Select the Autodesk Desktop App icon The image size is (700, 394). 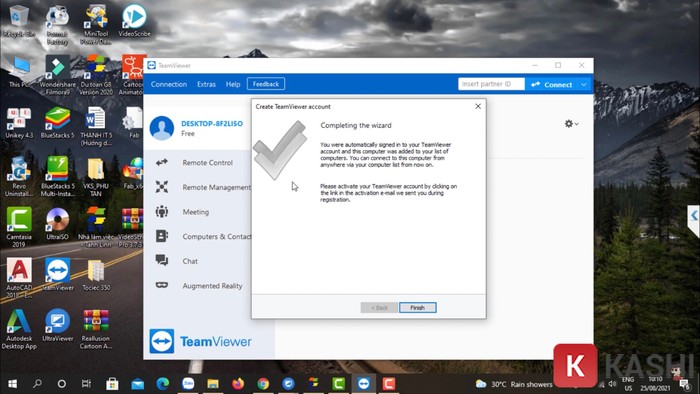18,329
